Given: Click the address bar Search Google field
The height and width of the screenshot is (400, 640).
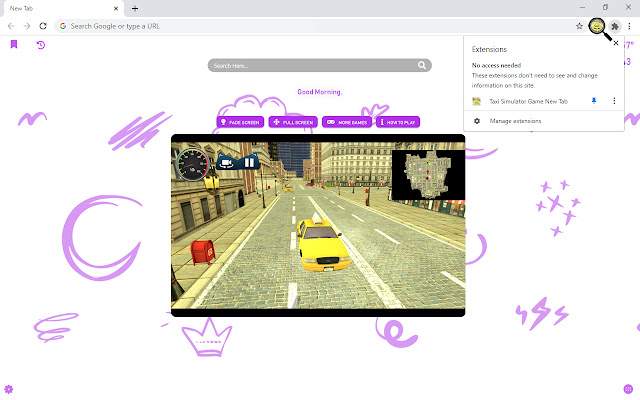Looking at the screenshot, I should (x=320, y=26).
